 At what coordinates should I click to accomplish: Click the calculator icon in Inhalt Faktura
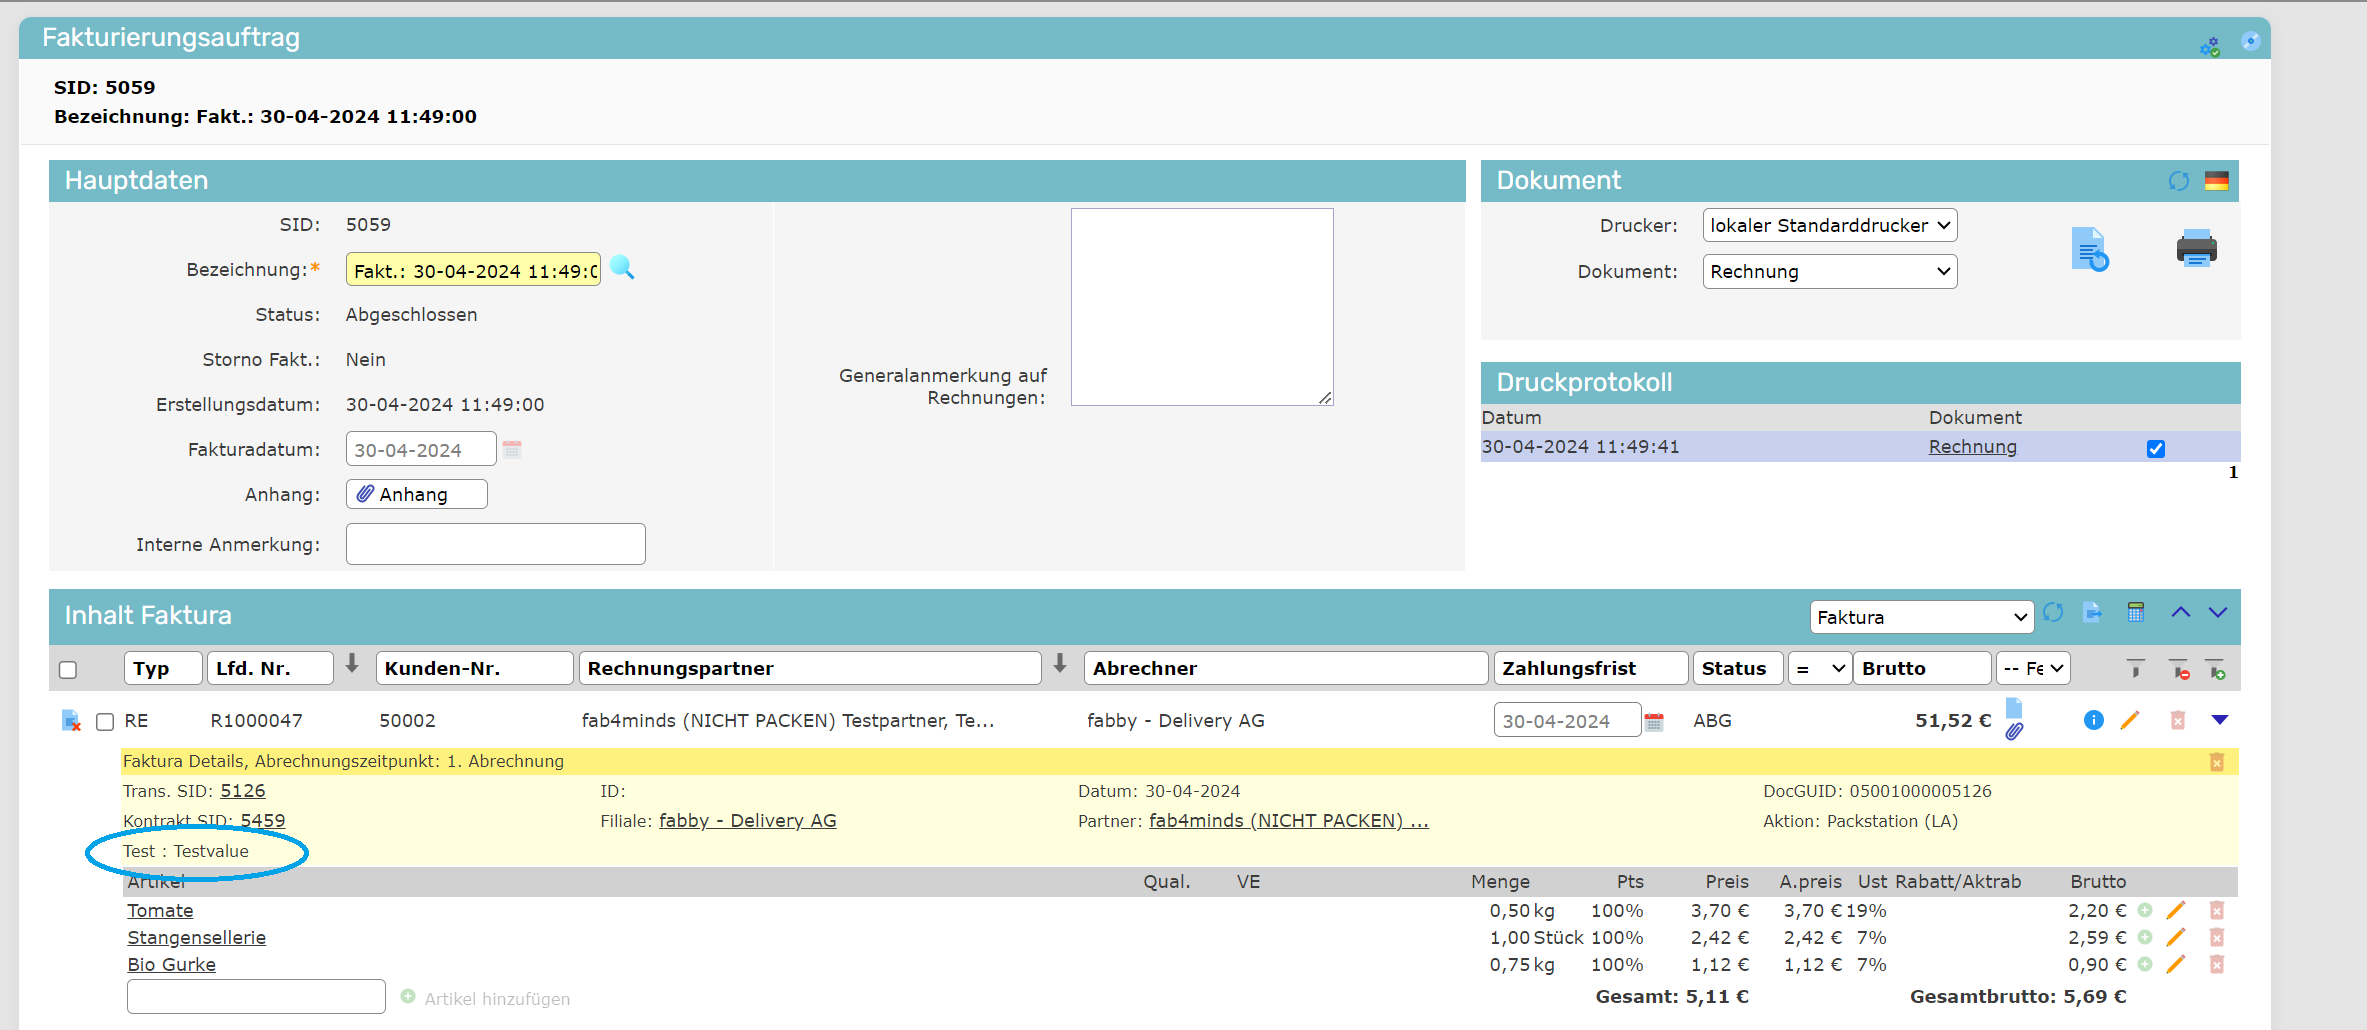(x=2135, y=613)
